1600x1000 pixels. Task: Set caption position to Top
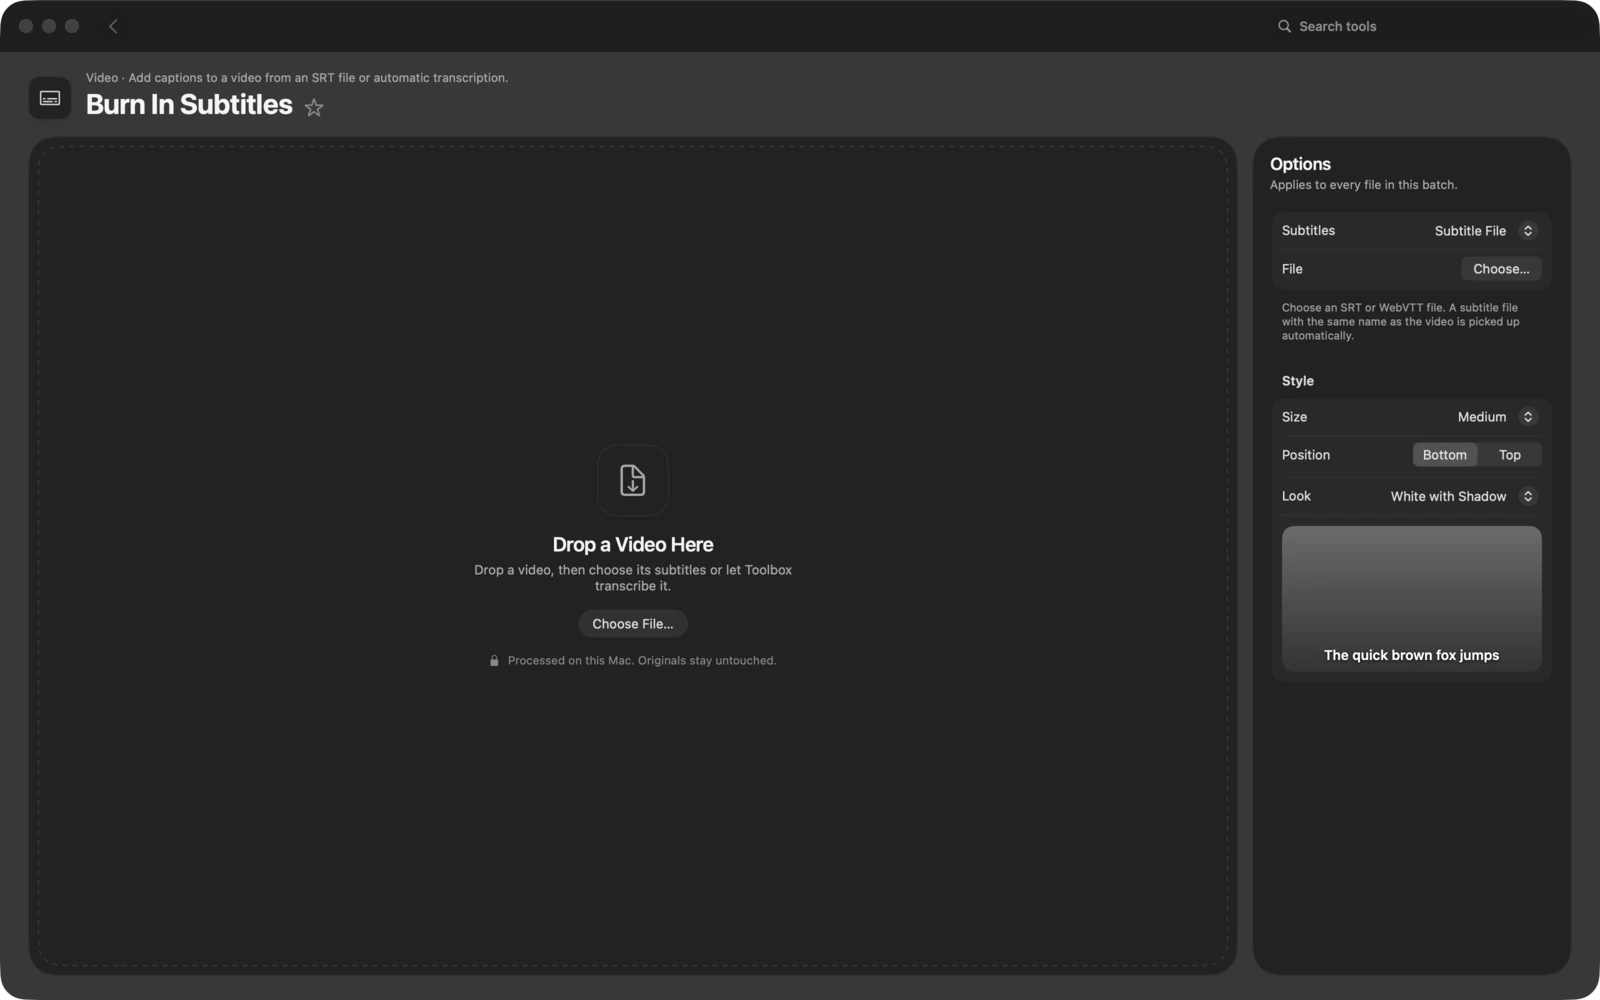pos(1510,455)
